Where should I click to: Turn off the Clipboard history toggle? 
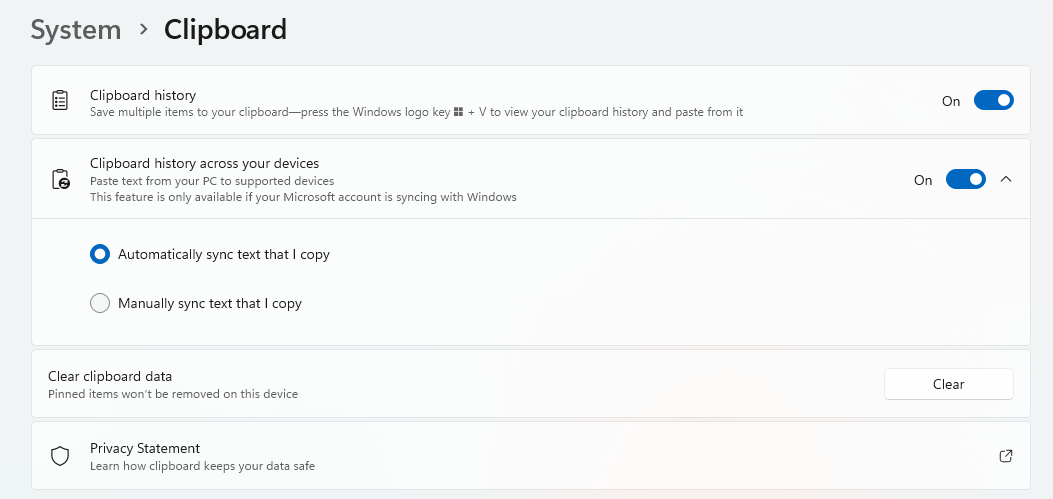point(993,100)
